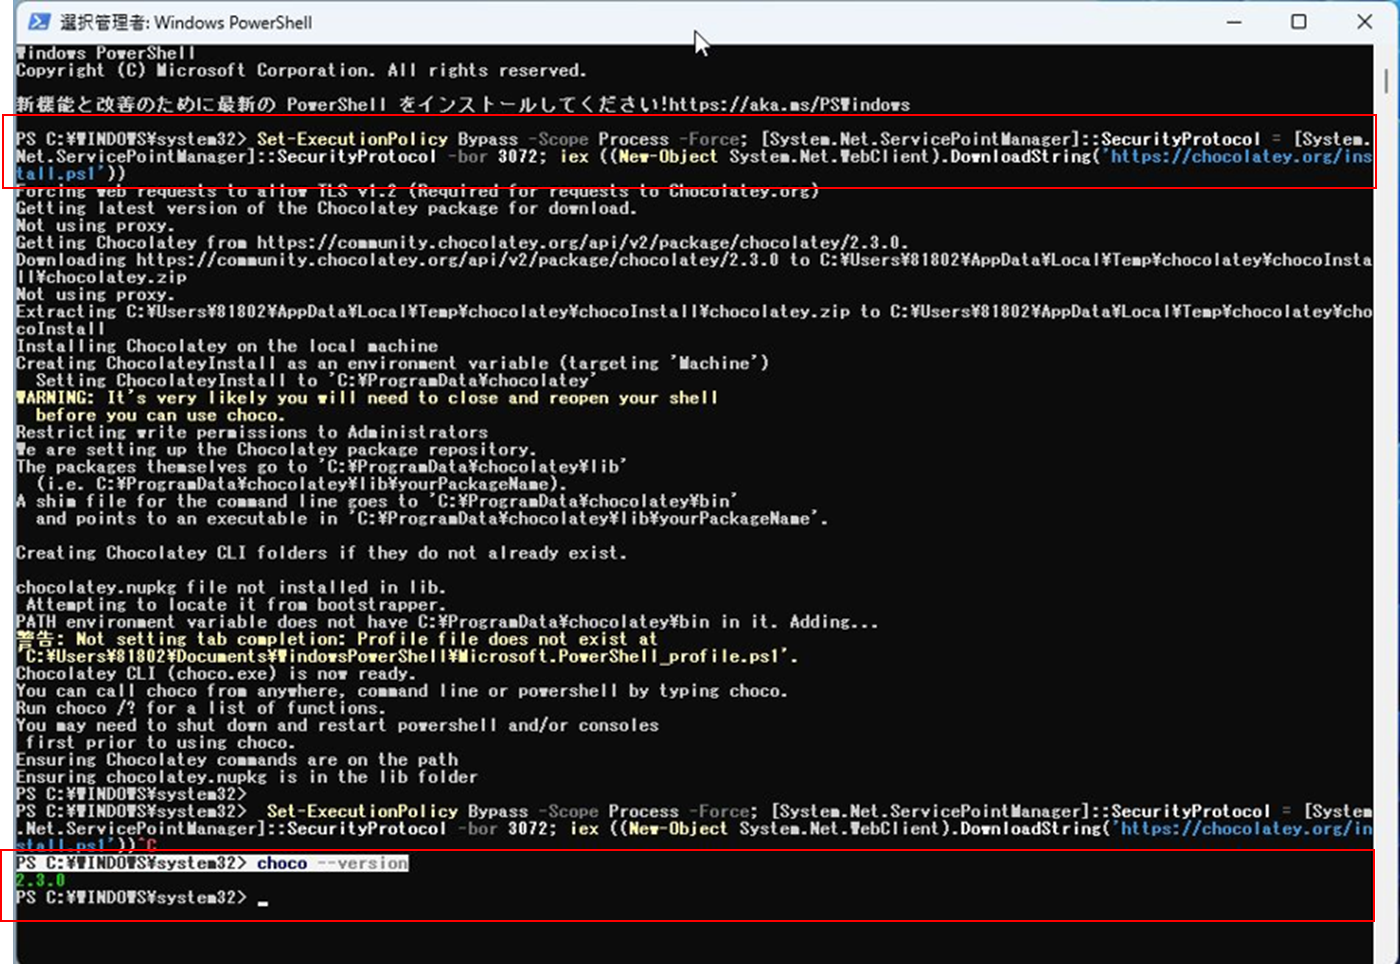Click the green 2.3.0 version output
This screenshot has width=1400, height=964.
[x=39, y=880]
